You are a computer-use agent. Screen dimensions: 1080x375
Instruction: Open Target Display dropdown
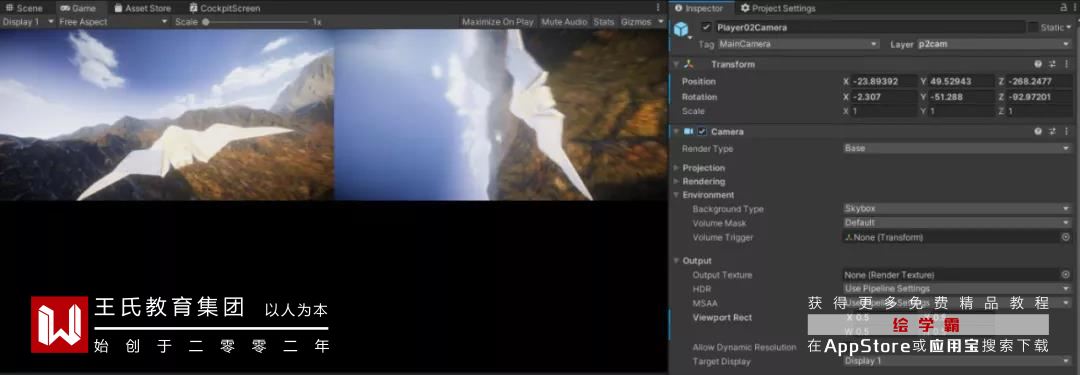957,361
